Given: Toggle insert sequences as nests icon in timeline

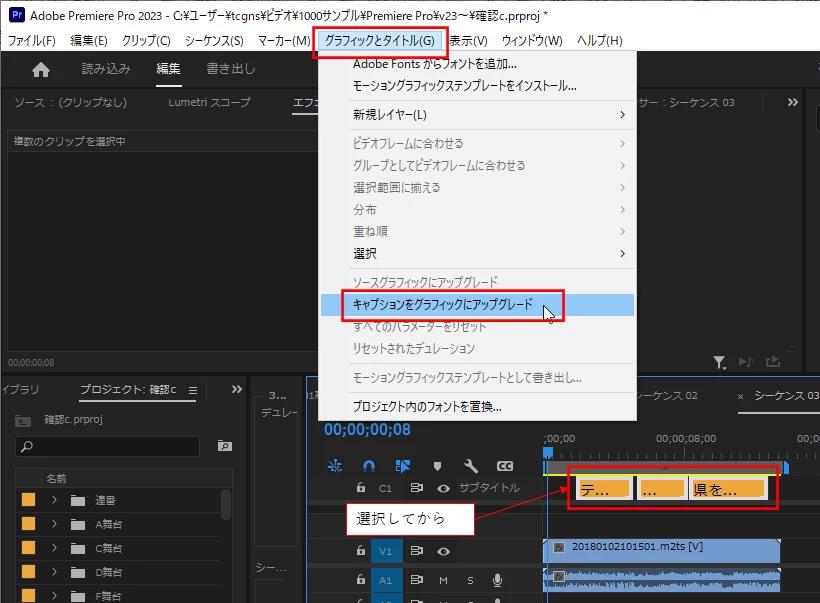Looking at the screenshot, I should click(335, 465).
